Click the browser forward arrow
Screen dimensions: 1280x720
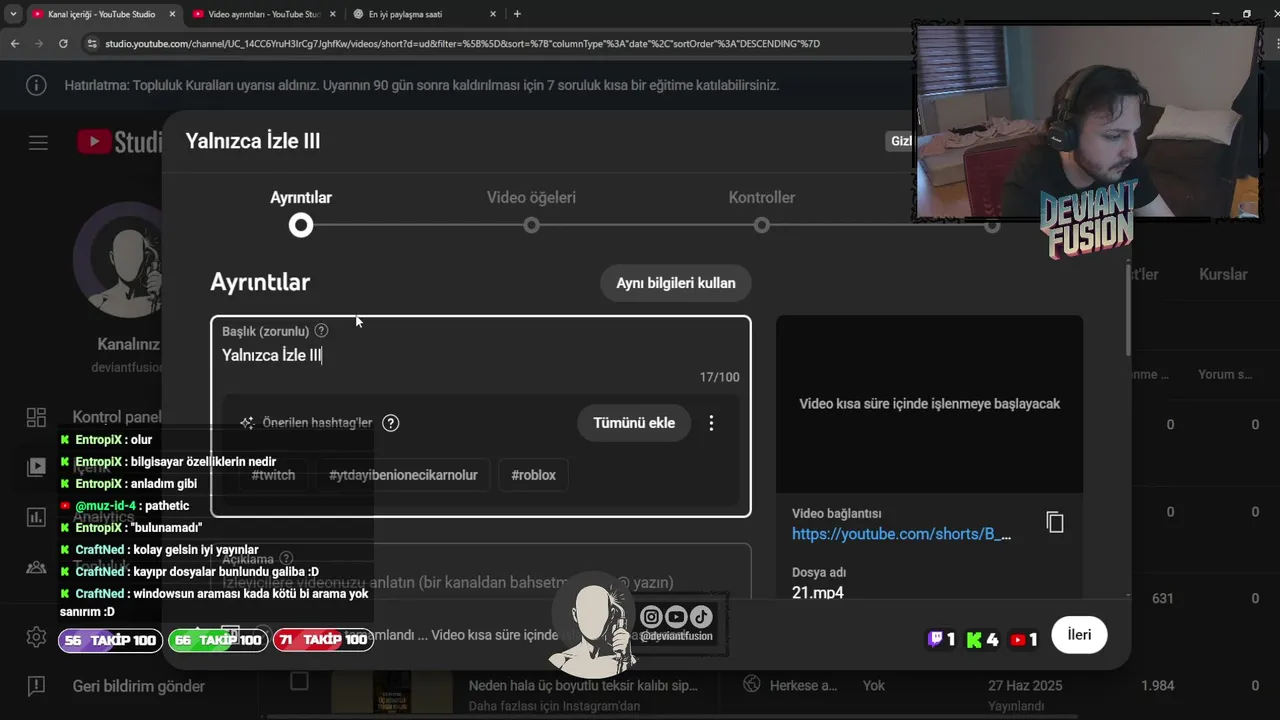pyautogui.click(x=39, y=44)
